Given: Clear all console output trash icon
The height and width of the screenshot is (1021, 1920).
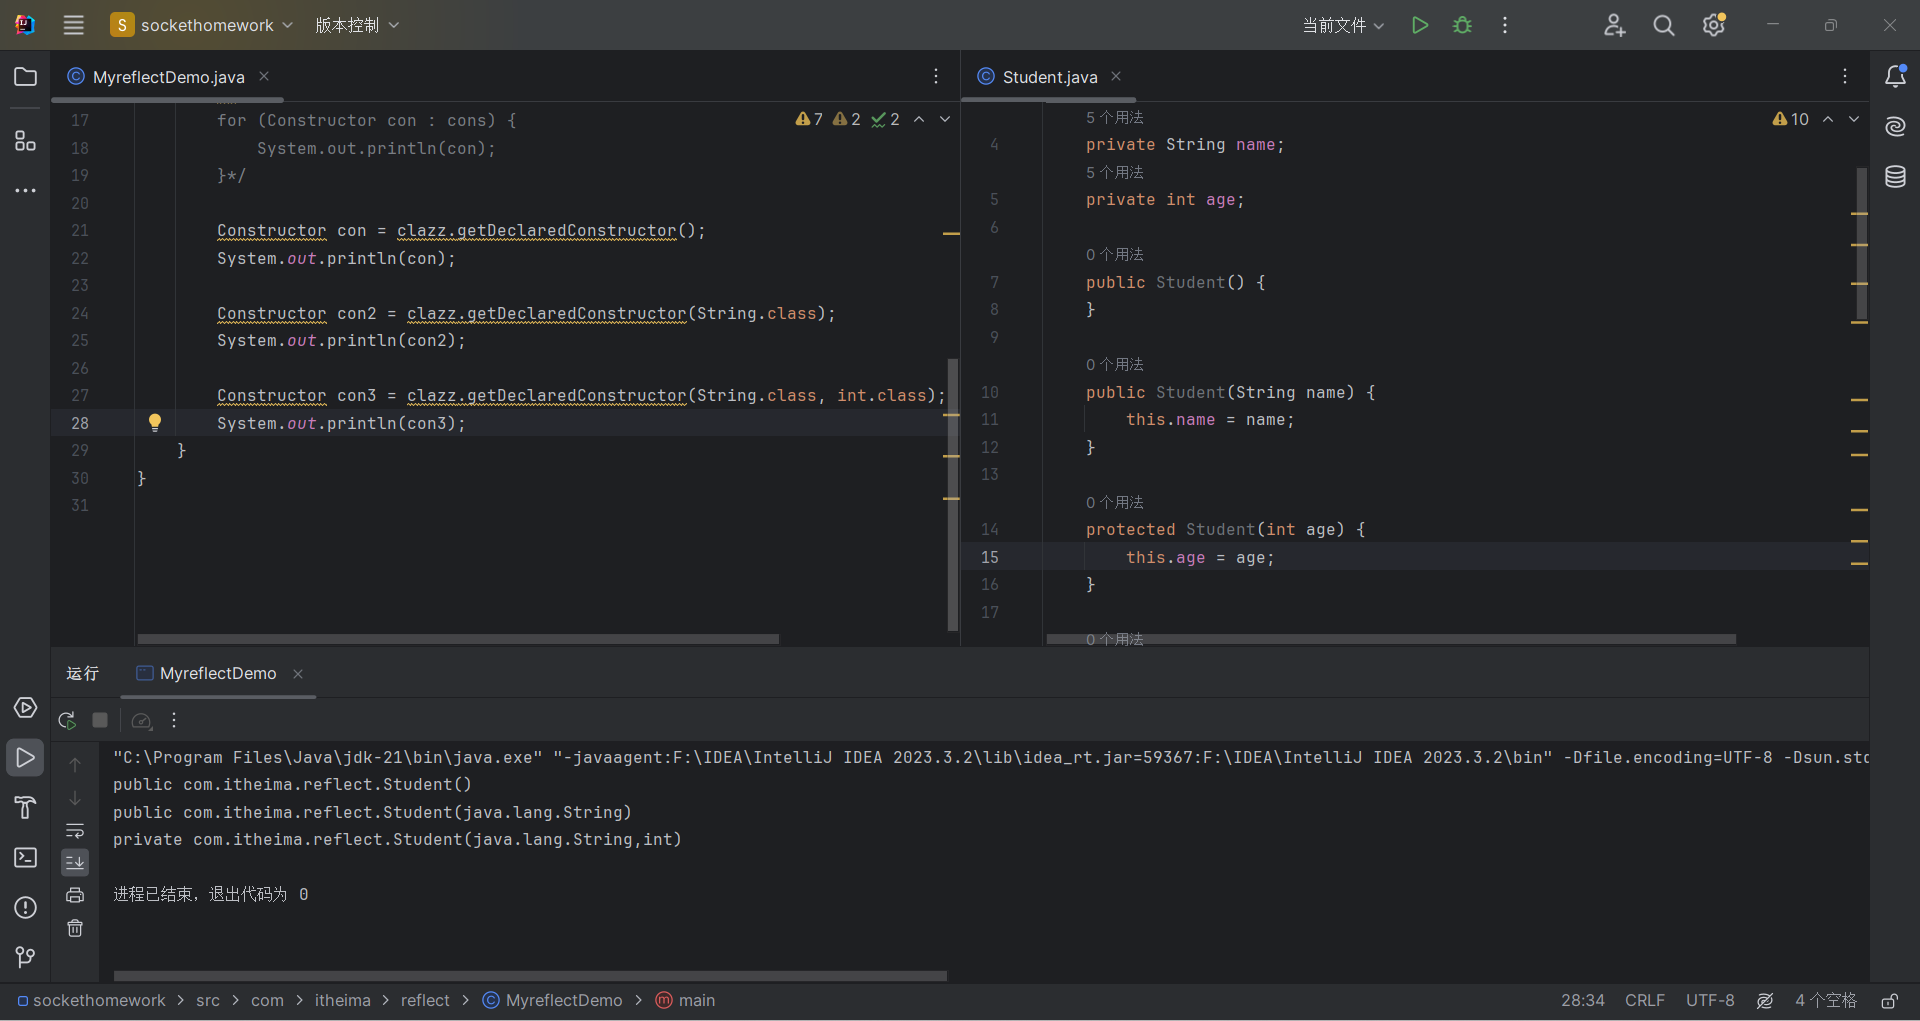Looking at the screenshot, I should pyautogui.click(x=75, y=928).
